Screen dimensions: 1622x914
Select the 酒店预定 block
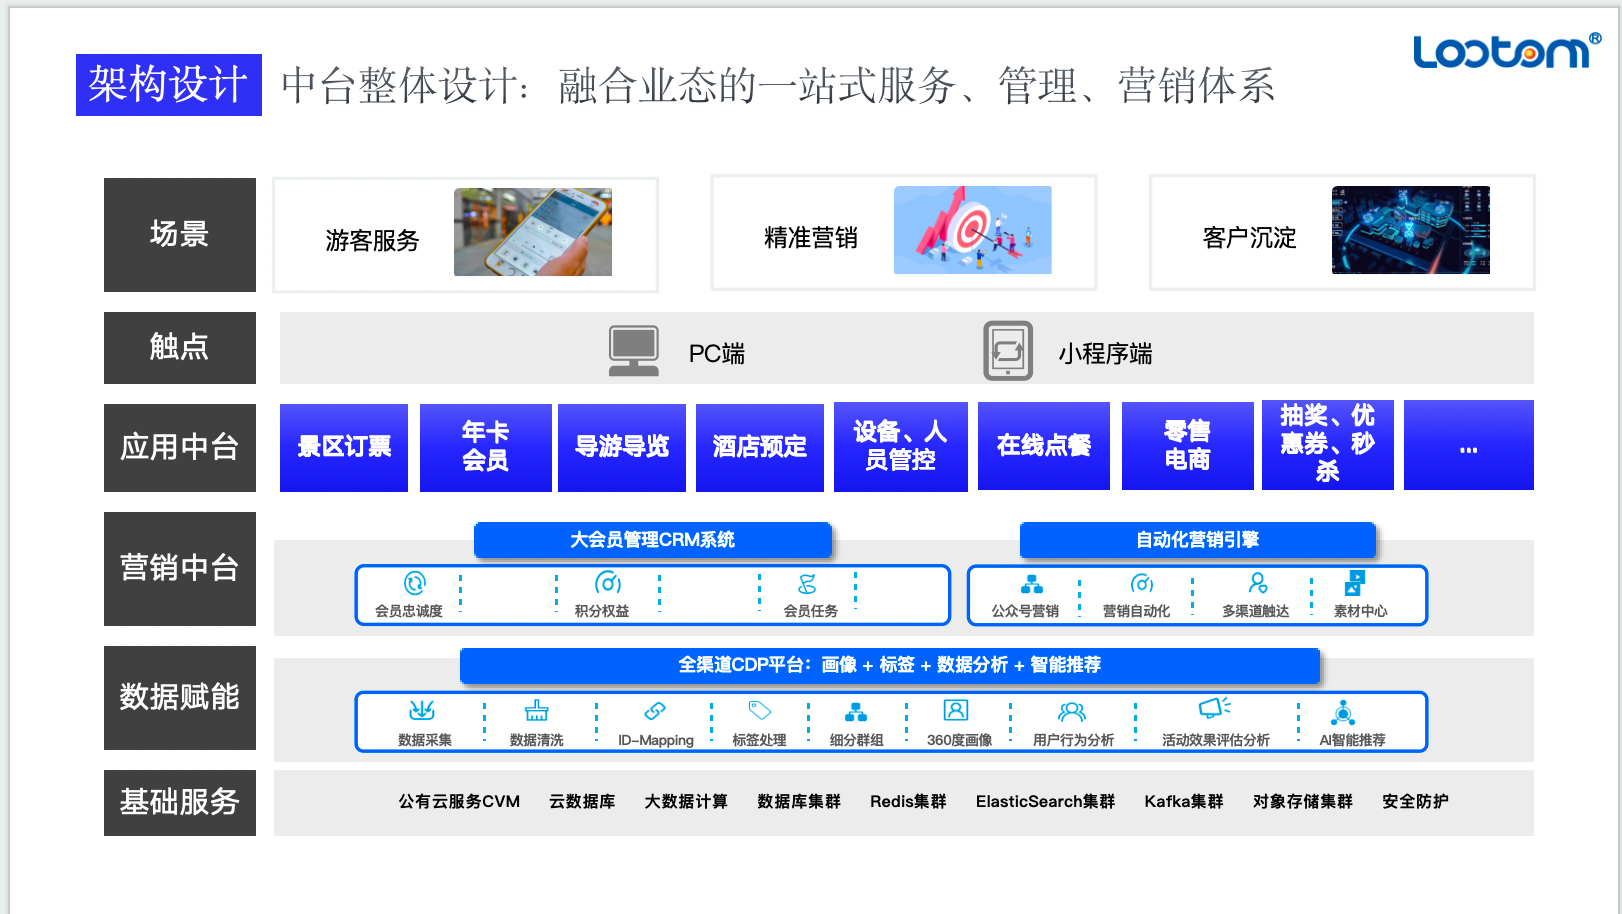(x=760, y=447)
